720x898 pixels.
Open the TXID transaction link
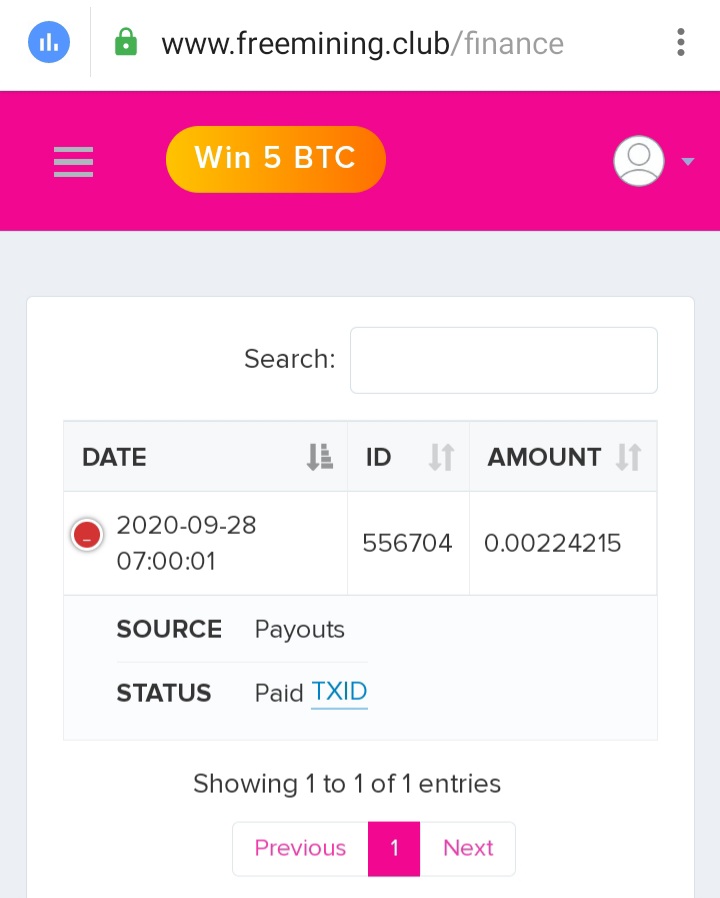pyautogui.click(x=339, y=692)
